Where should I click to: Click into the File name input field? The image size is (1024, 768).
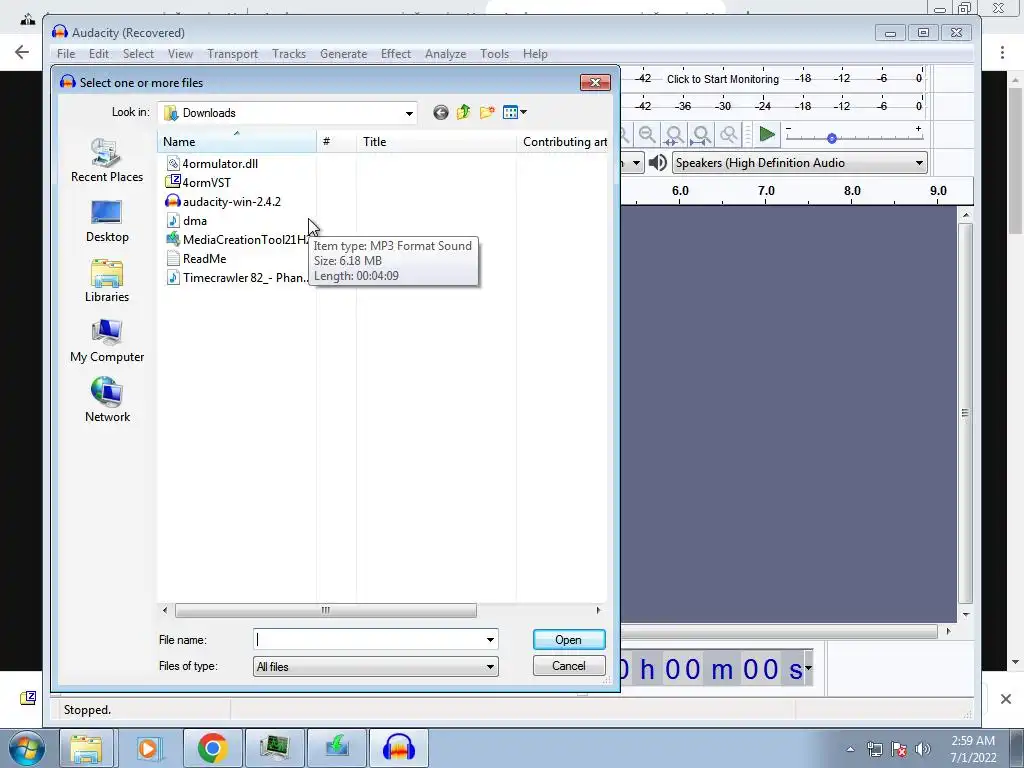pyautogui.click(x=368, y=640)
